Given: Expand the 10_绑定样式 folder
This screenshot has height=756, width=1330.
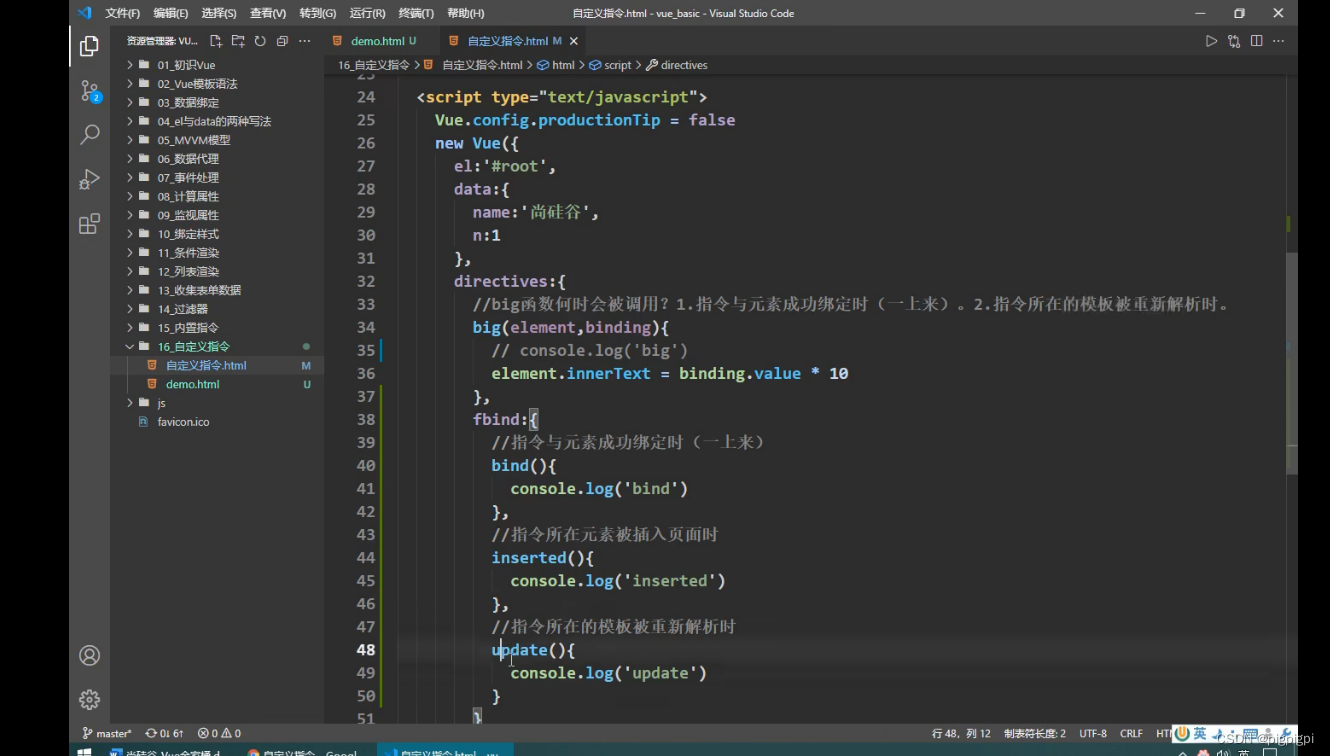Looking at the screenshot, I should 217,234.
